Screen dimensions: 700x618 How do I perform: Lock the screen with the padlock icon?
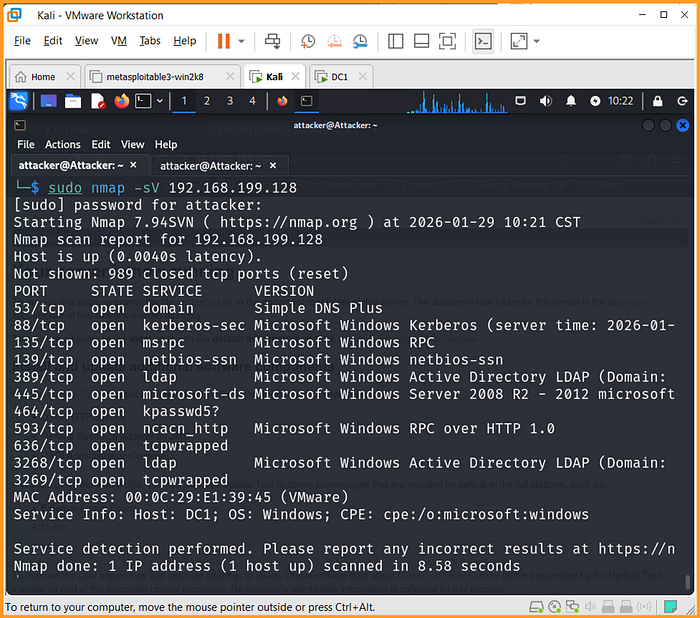(x=657, y=101)
